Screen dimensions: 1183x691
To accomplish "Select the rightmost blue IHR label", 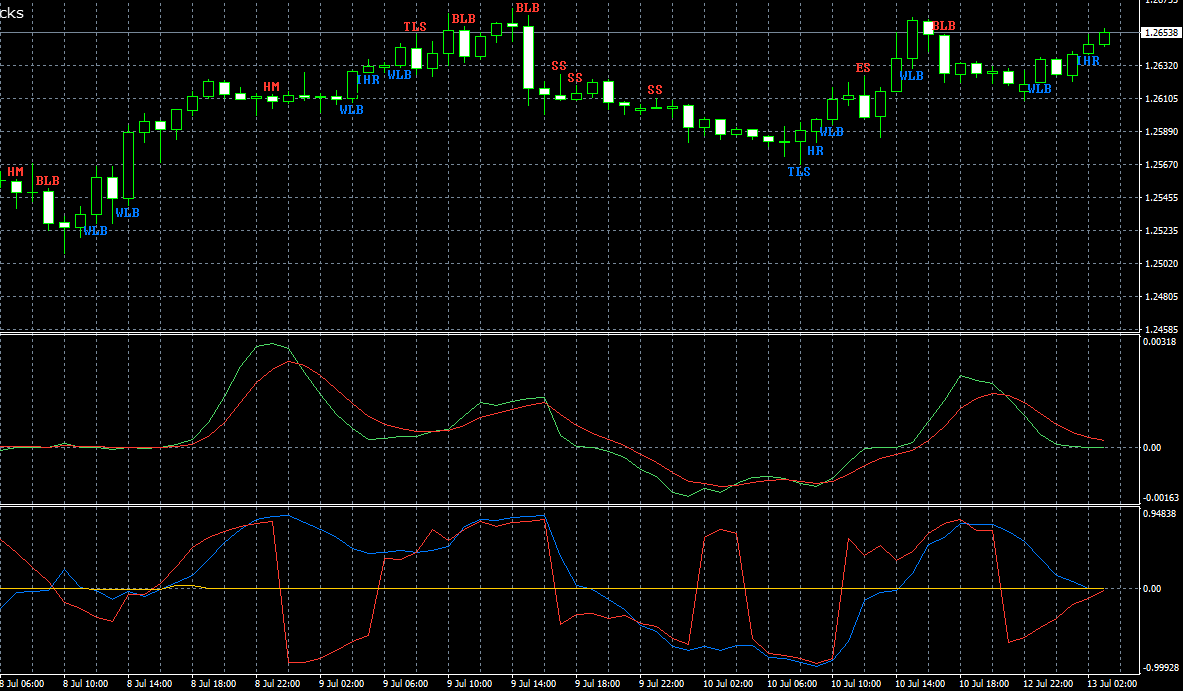I will tap(1088, 61).
